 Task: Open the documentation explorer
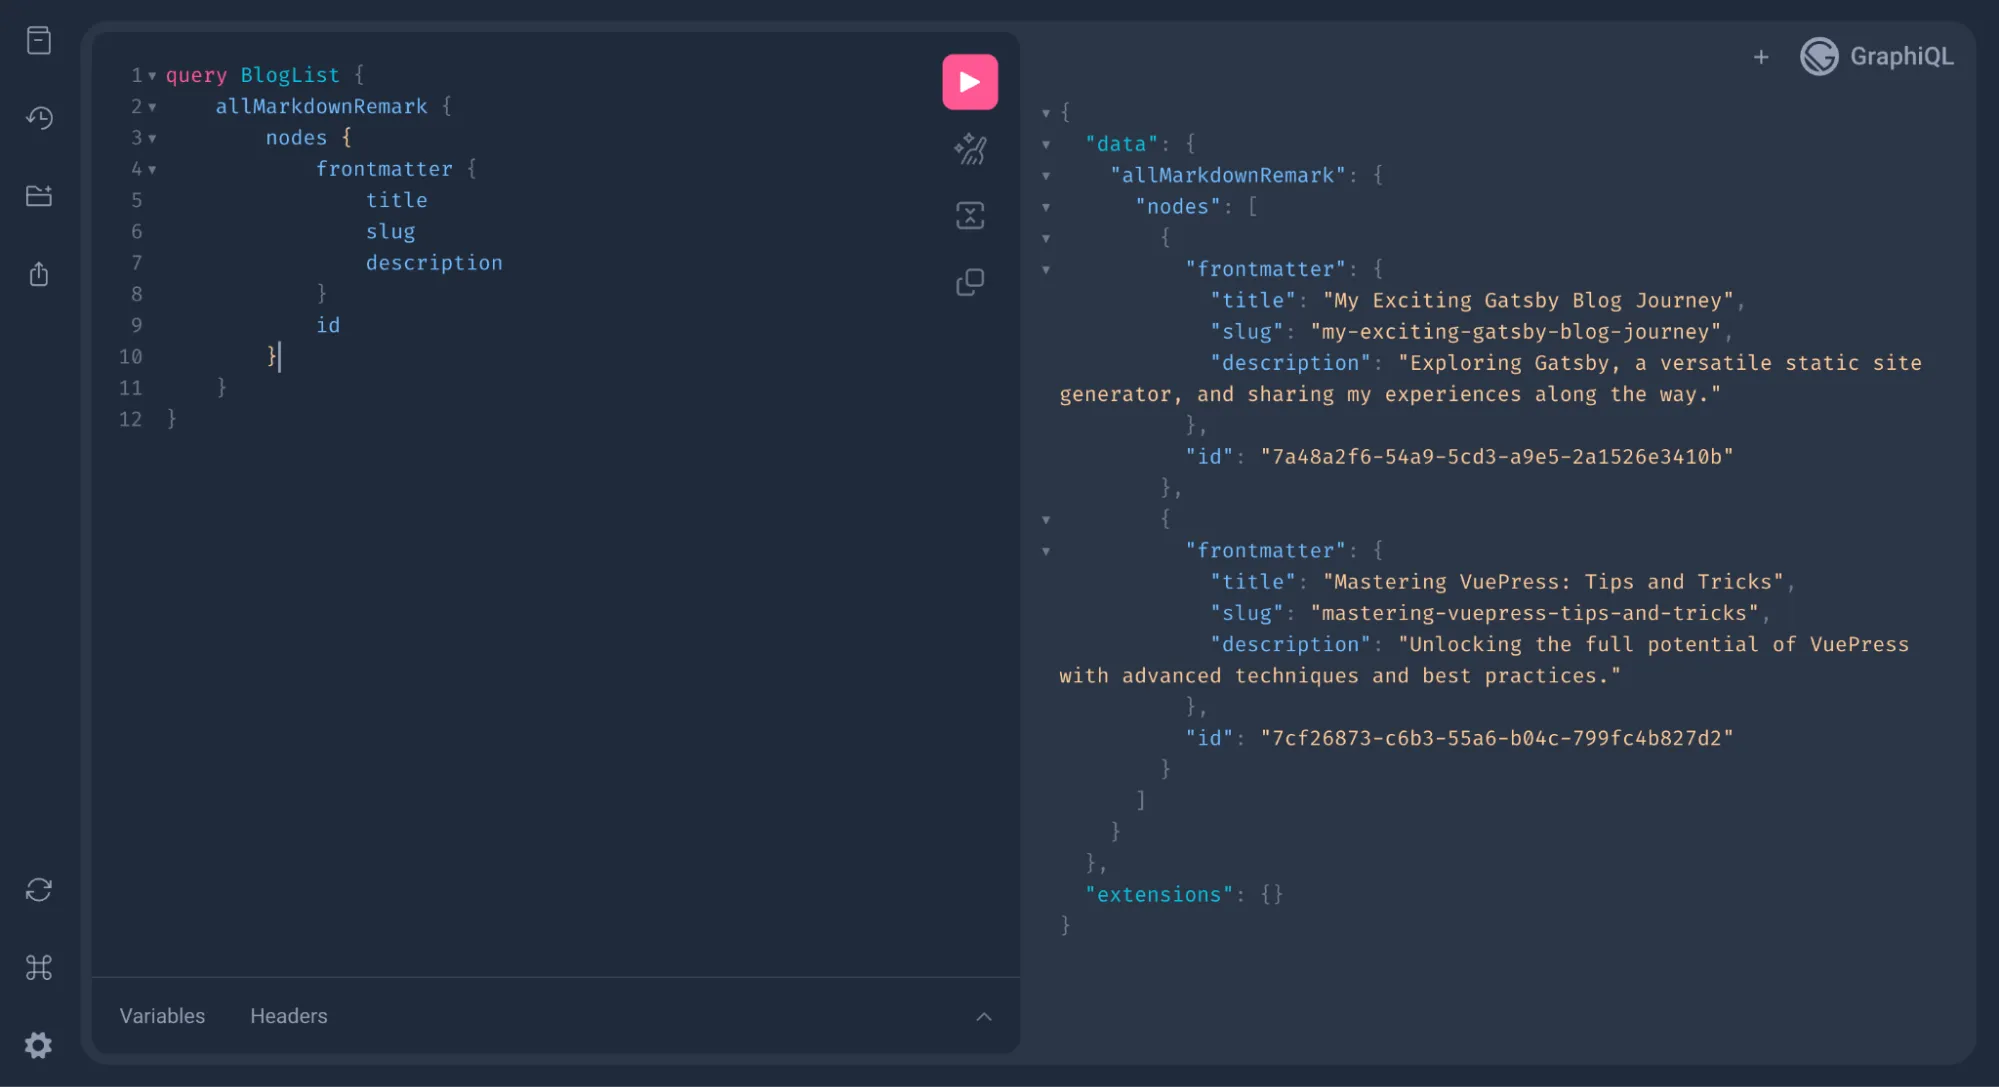pos(38,41)
